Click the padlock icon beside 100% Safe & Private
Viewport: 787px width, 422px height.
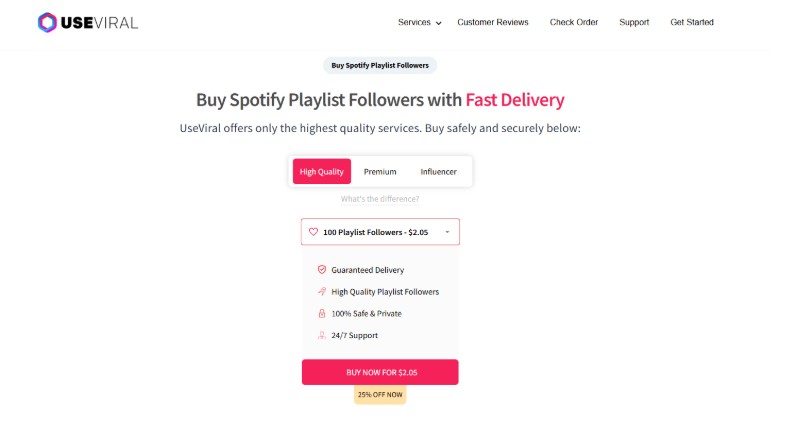coord(322,314)
